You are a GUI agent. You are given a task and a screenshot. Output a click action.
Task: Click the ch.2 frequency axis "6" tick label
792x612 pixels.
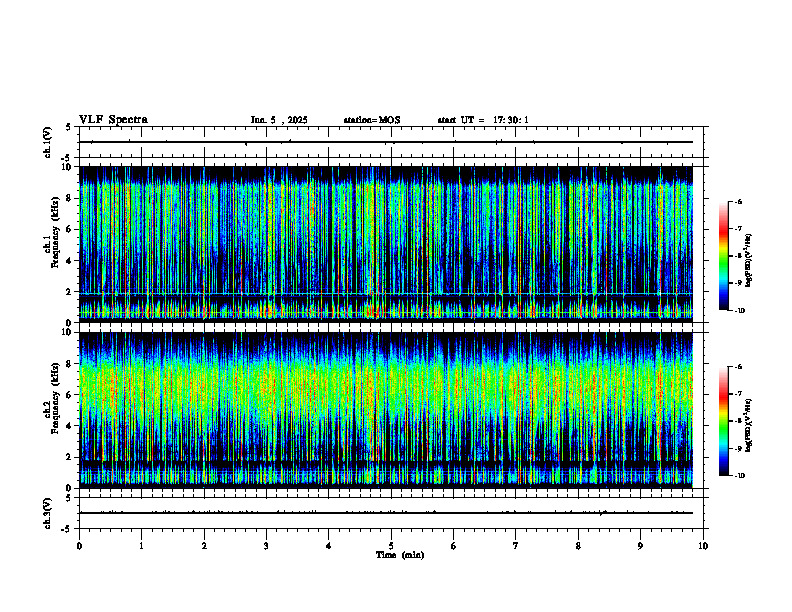(x=70, y=395)
